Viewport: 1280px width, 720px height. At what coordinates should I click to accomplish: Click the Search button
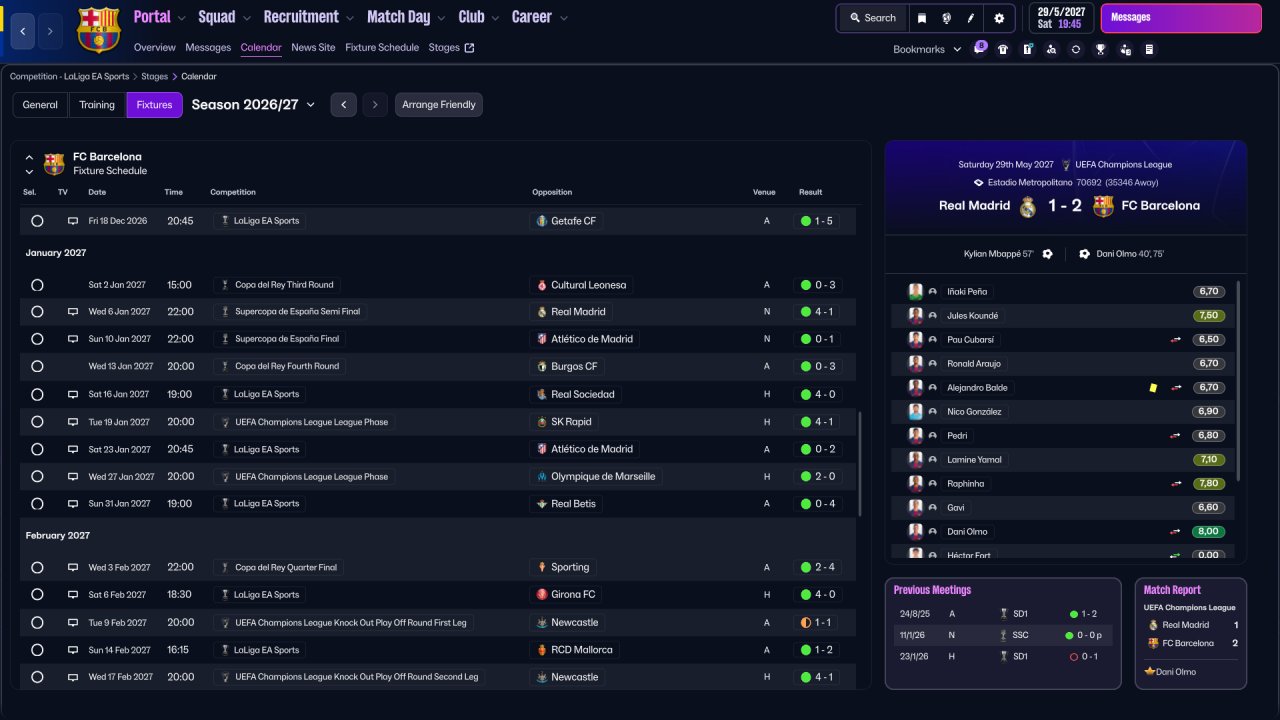[873, 18]
